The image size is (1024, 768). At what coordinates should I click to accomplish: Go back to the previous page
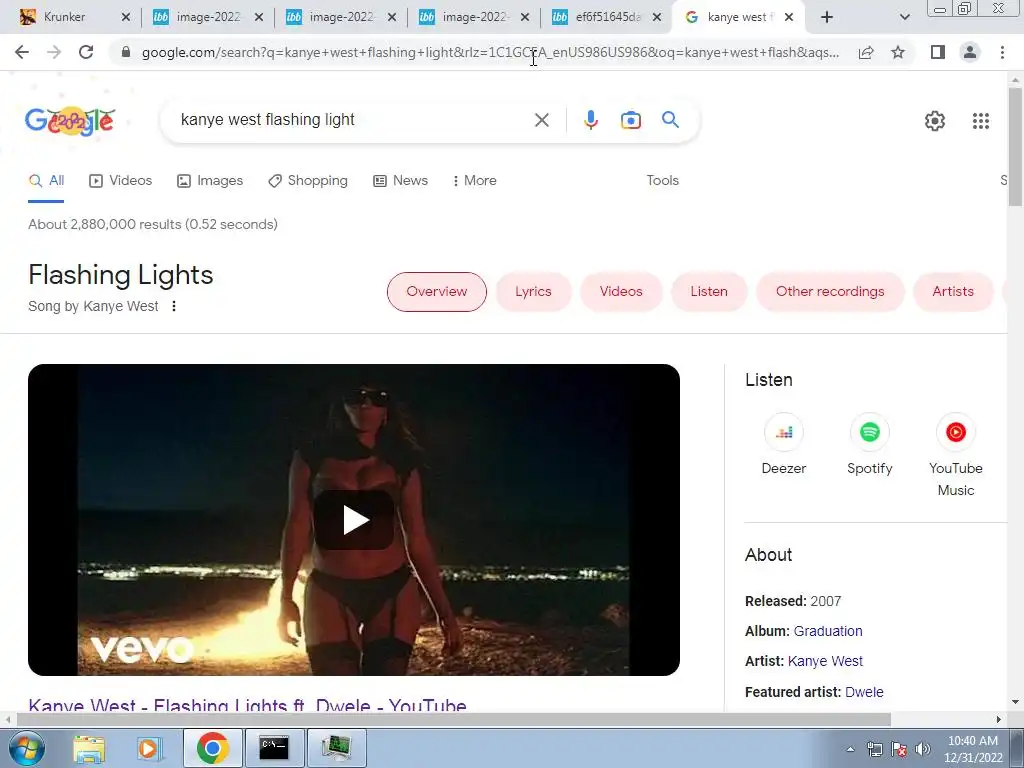click(x=22, y=52)
